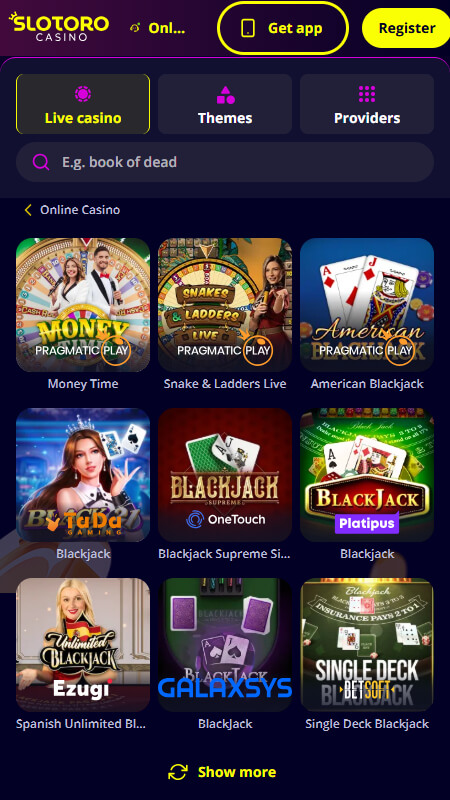
Task: Click the icon beside truncated Onl... label
Action: pos(135,28)
